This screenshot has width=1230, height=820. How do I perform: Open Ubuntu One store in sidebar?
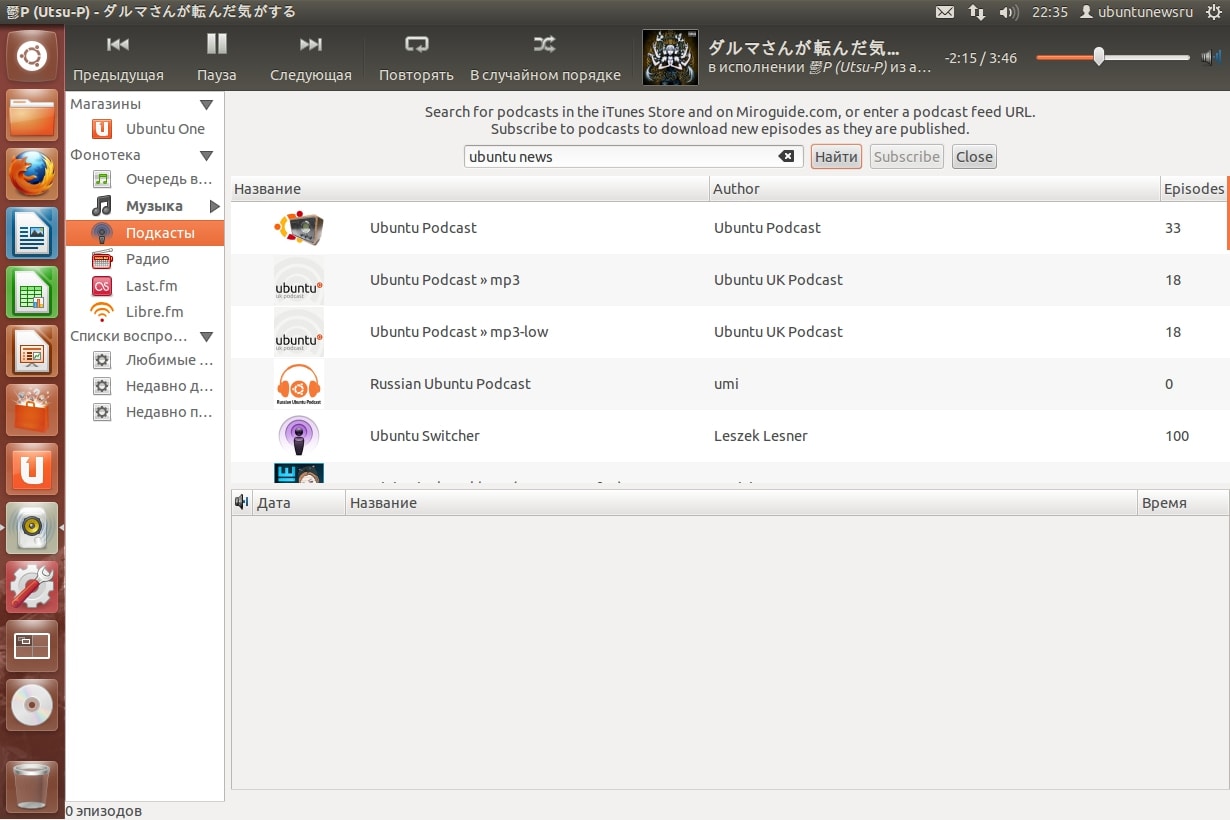(145, 129)
